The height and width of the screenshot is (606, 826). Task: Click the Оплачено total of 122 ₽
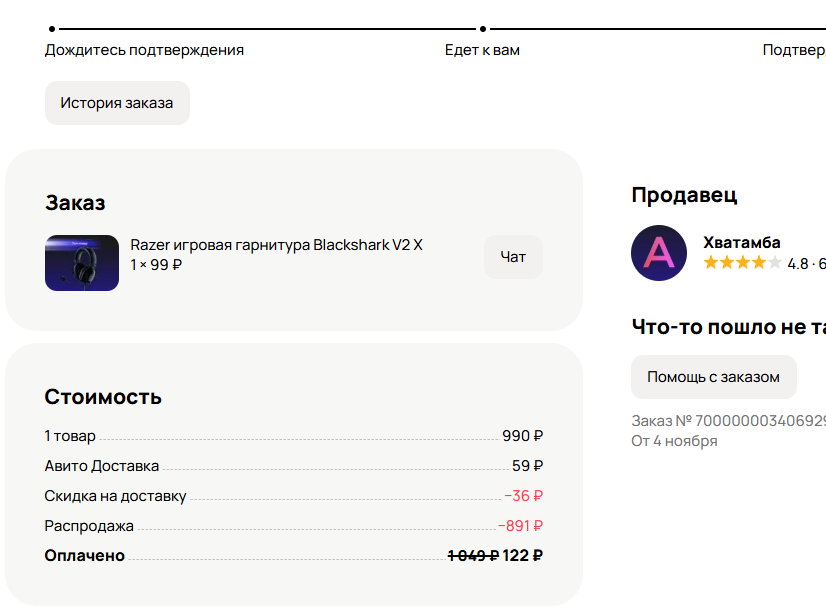[x=523, y=556]
